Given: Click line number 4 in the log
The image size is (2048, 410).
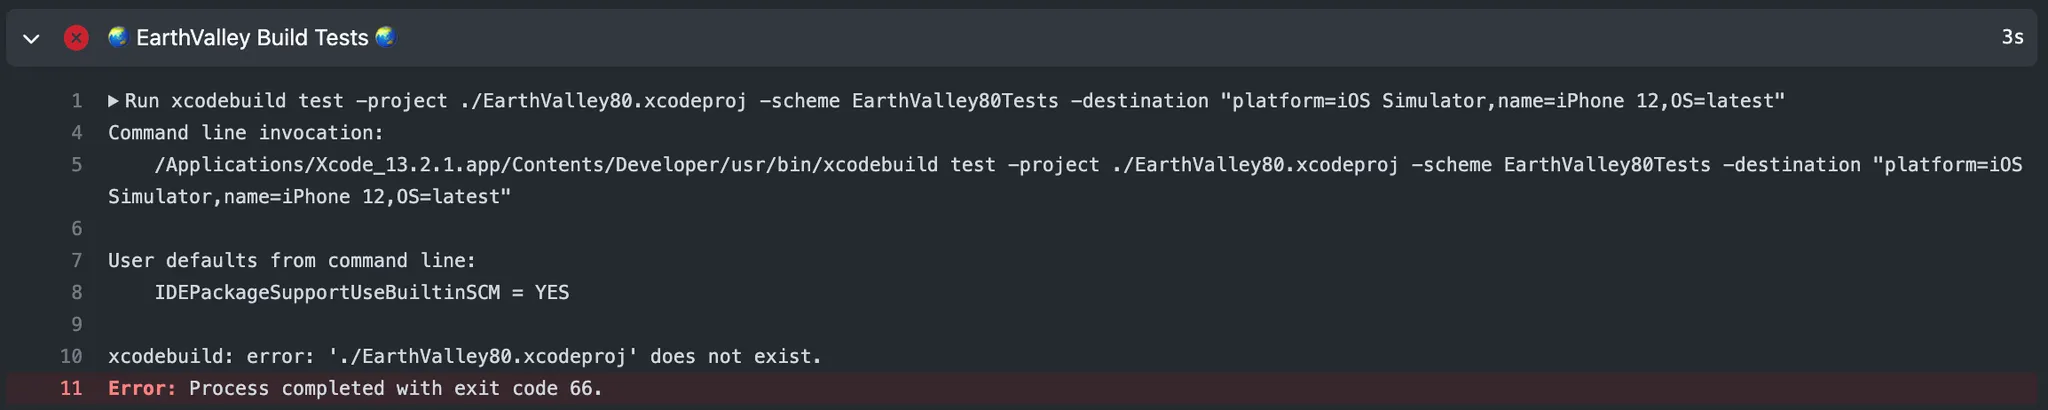Looking at the screenshot, I should click(x=76, y=133).
